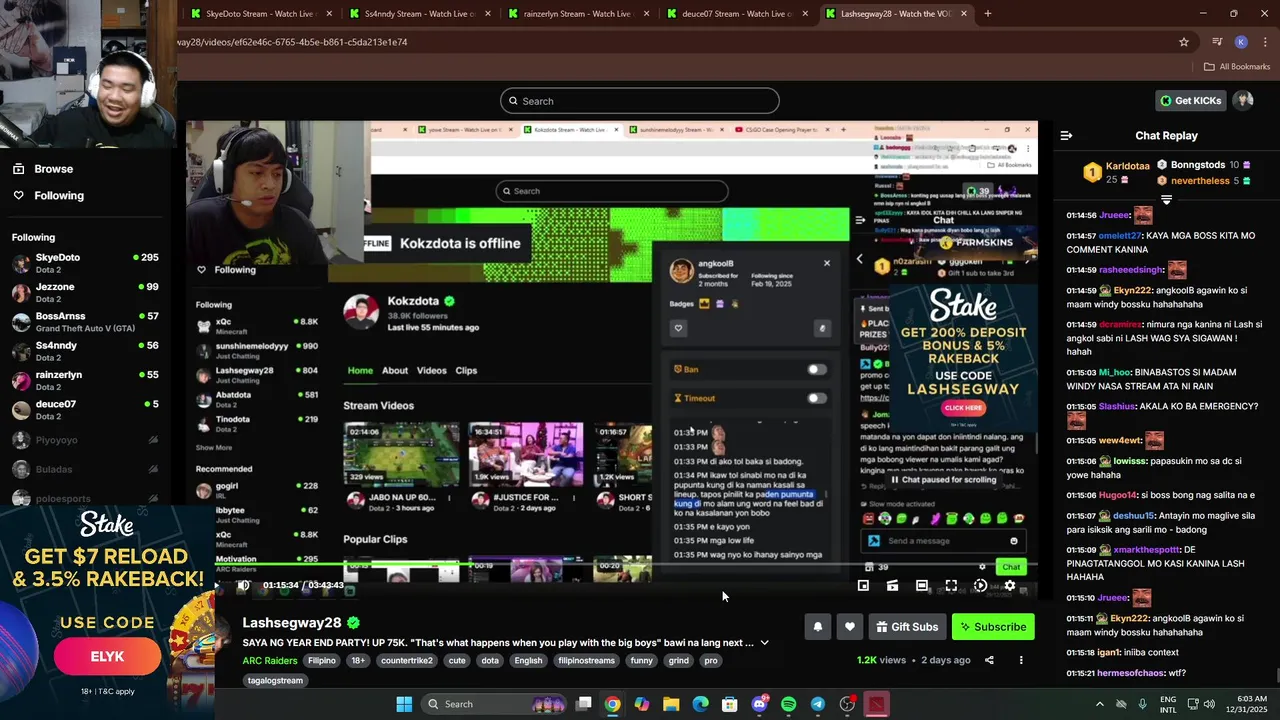Open All Bookmarks folder
The height and width of the screenshot is (720, 1280).
[x=1237, y=67]
